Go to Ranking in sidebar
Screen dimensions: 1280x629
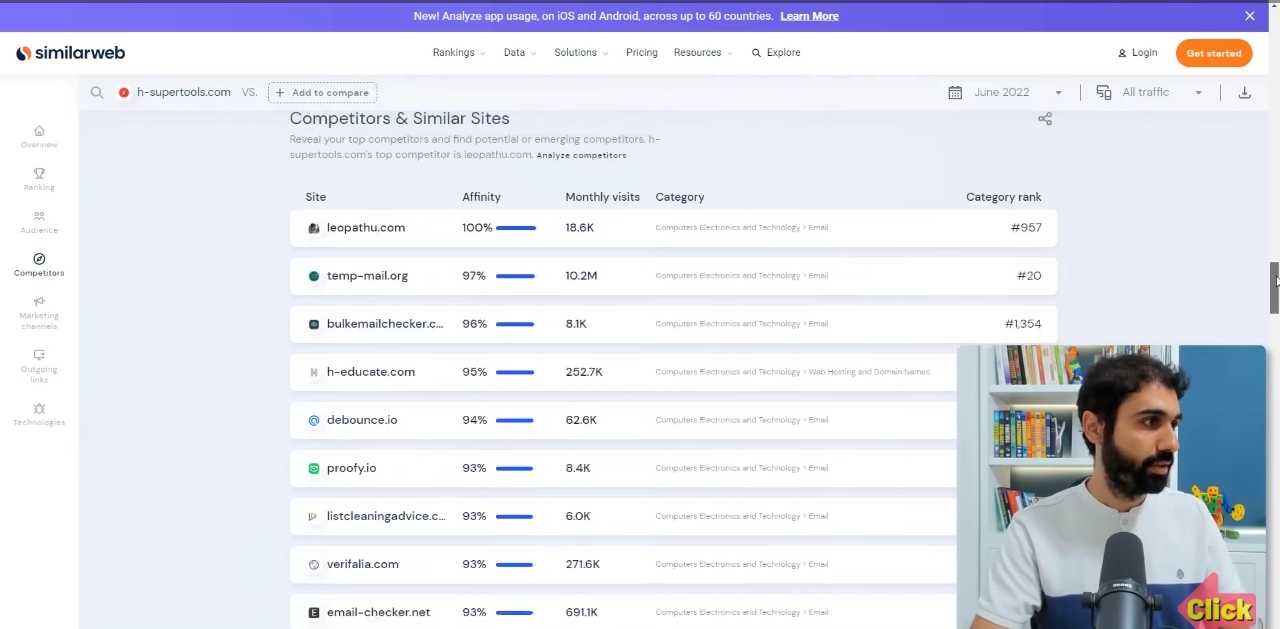pos(39,180)
